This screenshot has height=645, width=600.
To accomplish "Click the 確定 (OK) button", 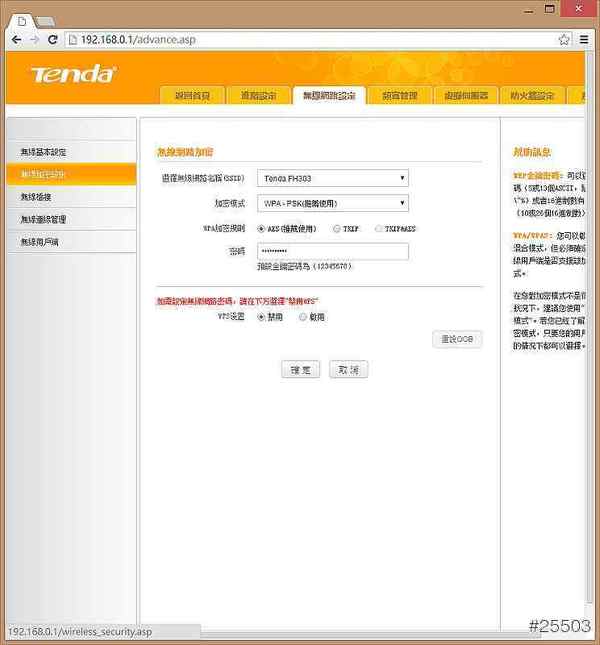I will (301, 370).
